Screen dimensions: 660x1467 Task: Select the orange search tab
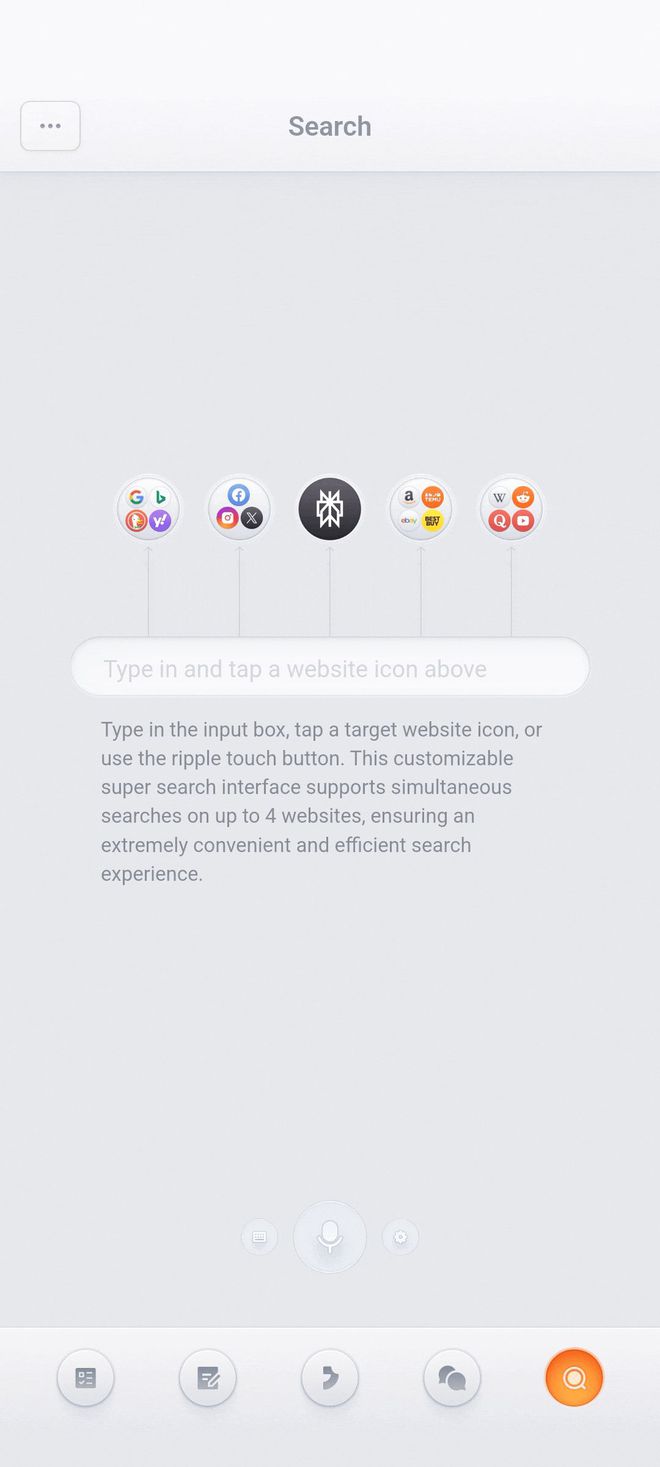574,1378
